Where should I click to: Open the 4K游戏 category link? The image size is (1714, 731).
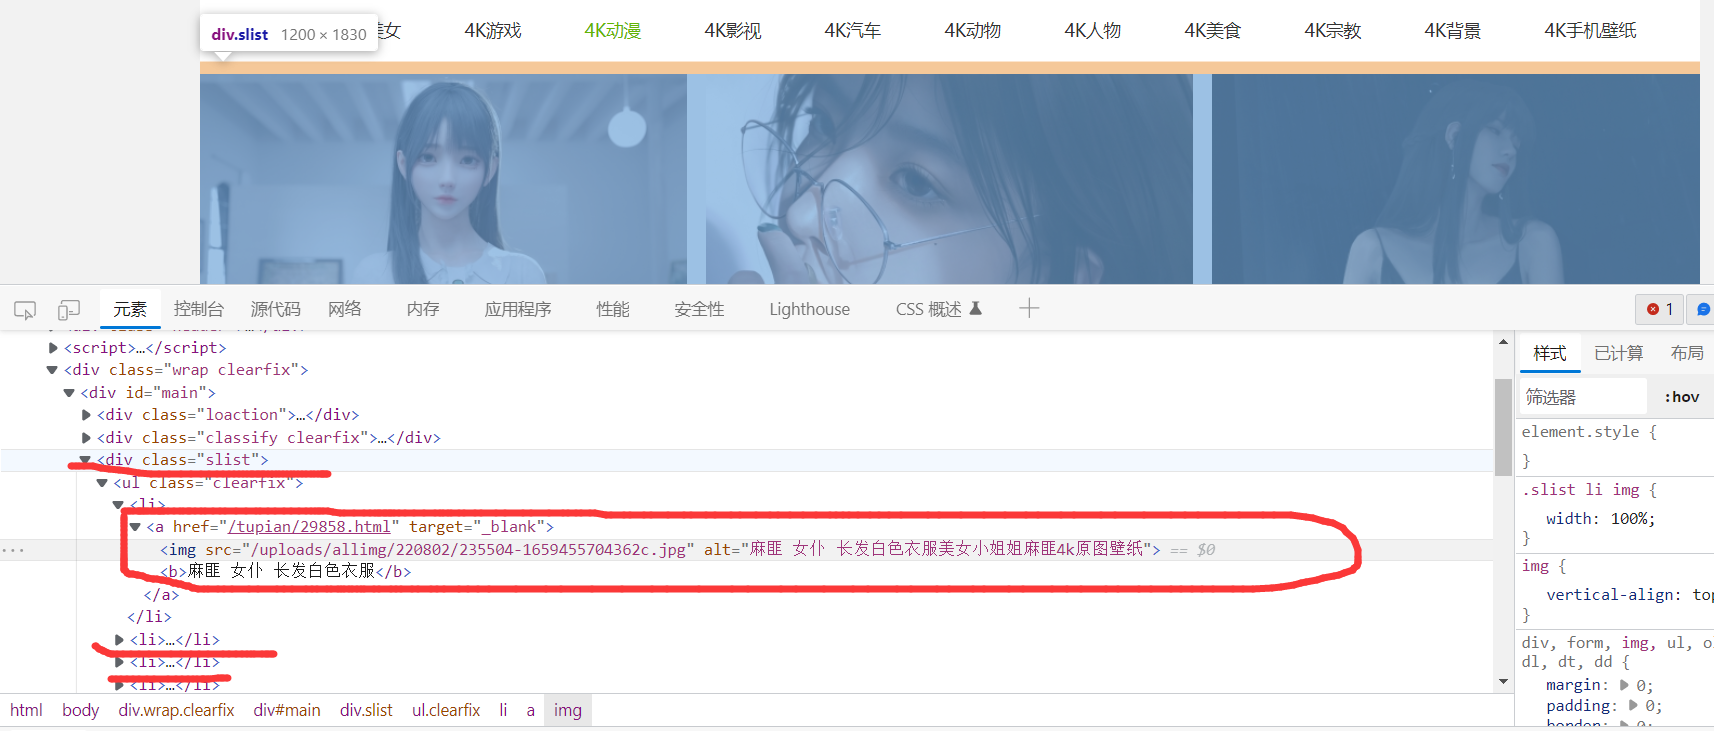point(493,31)
